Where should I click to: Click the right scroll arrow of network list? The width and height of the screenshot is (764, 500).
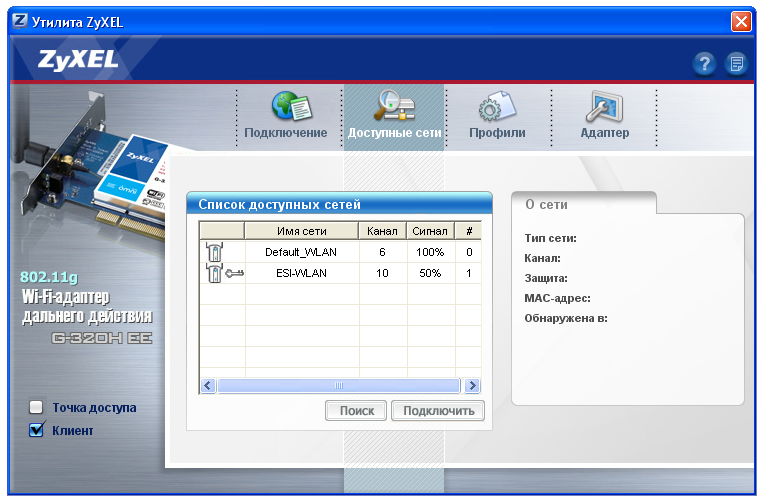[x=472, y=385]
